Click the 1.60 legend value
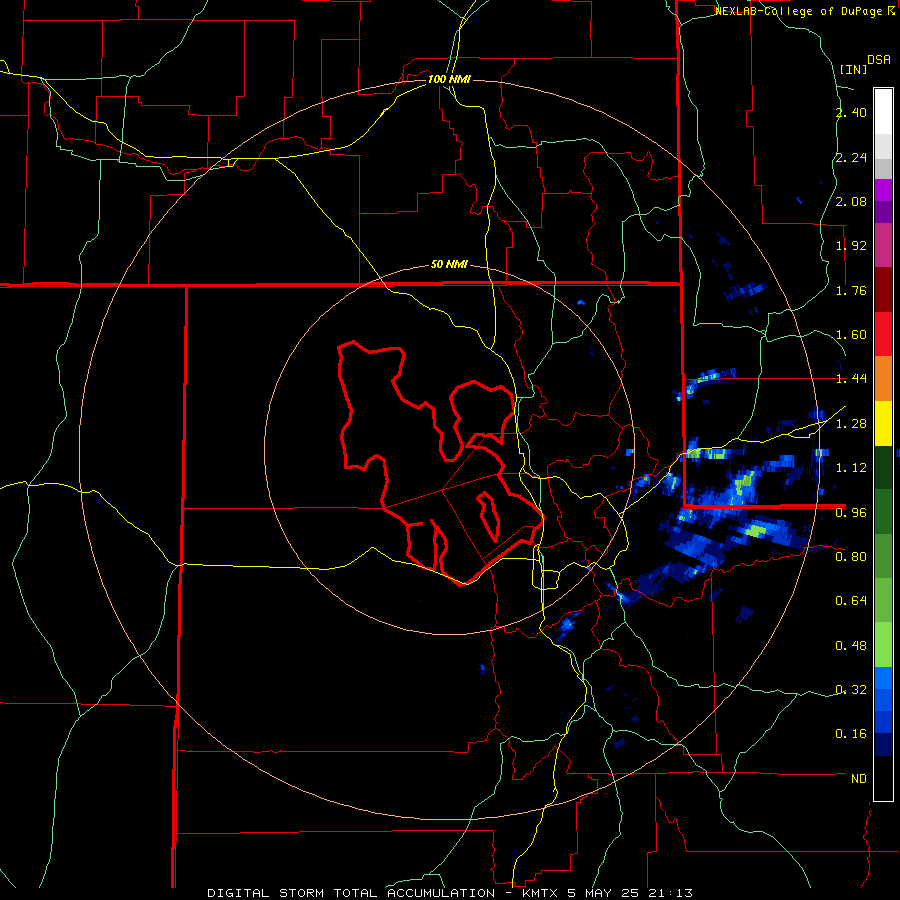The height and width of the screenshot is (900, 900). tap(851, 335)
